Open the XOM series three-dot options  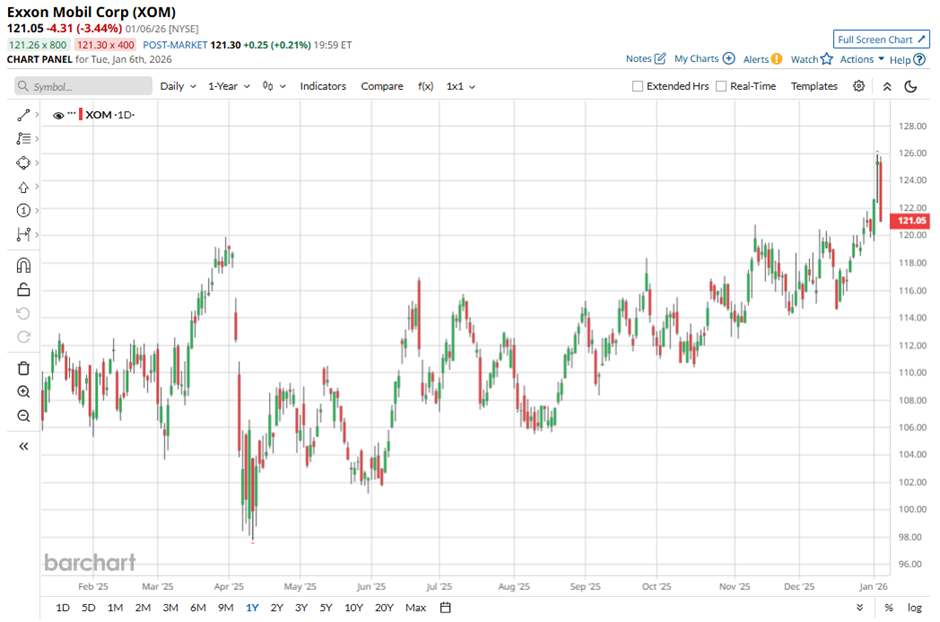(x=71, y=113)
